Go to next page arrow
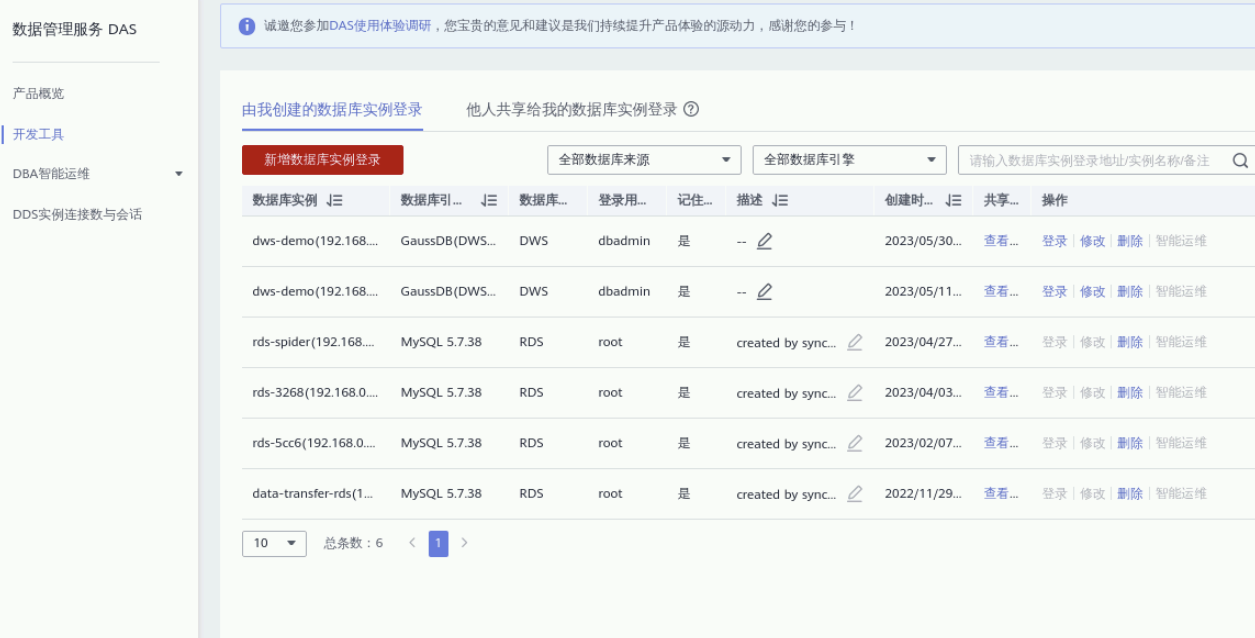This screenshot has height=638, width=1255. point(464,543)
